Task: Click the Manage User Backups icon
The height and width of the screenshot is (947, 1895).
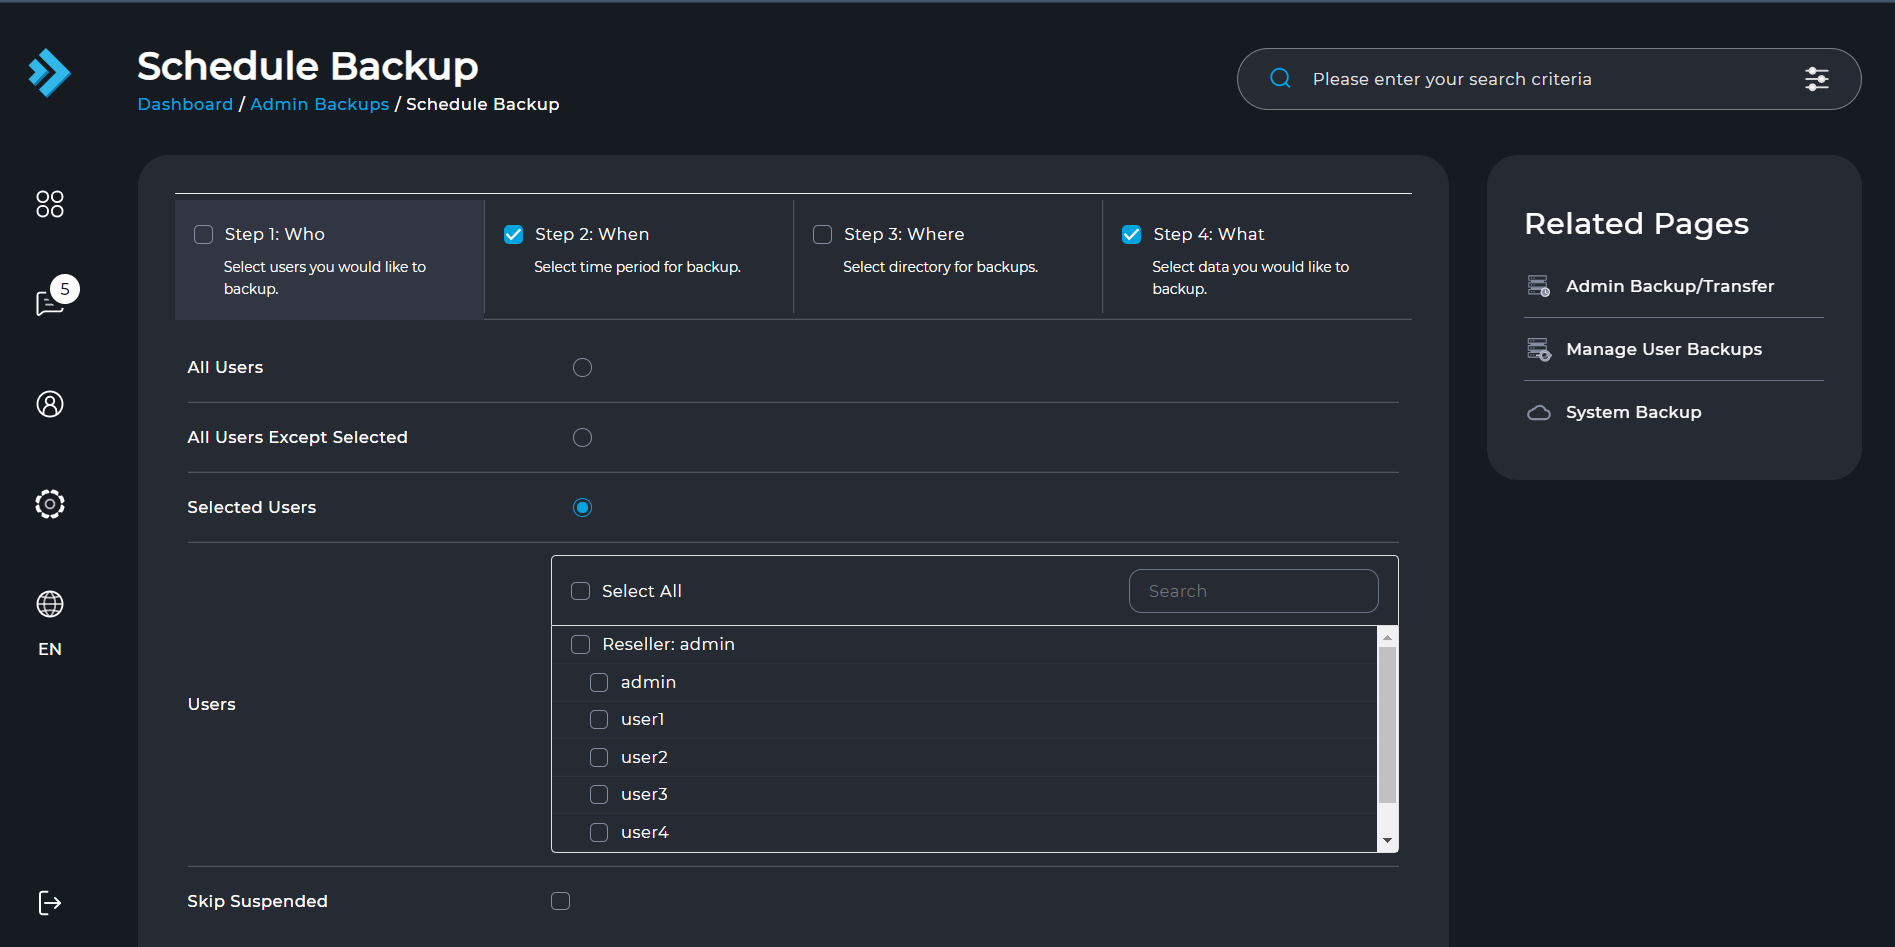Action: 1539,349
